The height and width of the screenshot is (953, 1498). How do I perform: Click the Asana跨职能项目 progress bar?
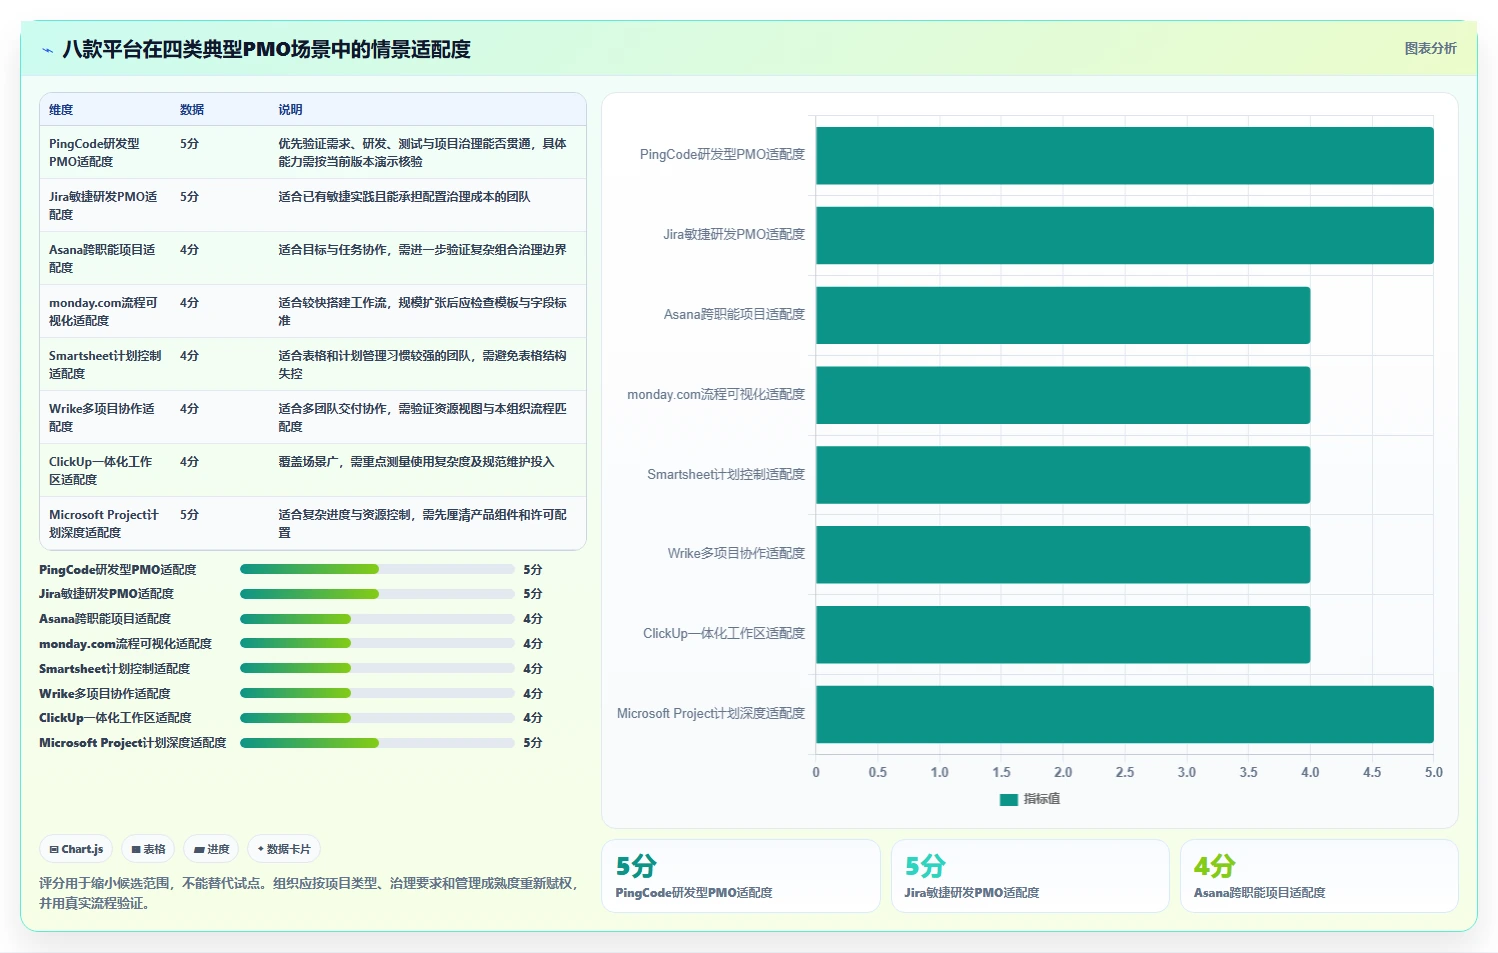click(377, 619)
